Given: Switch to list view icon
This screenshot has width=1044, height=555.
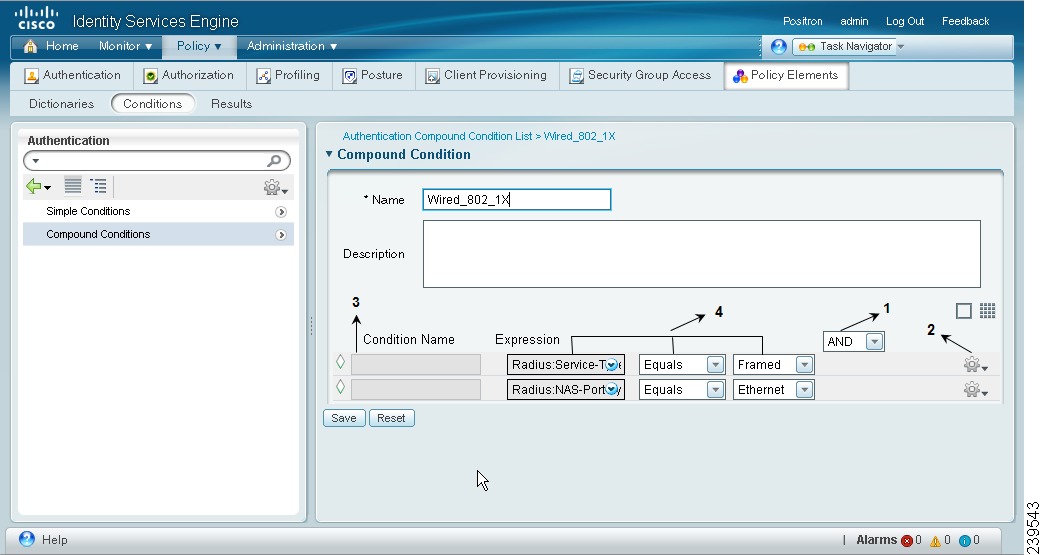Looking at the screenshot, I should 73,186.
